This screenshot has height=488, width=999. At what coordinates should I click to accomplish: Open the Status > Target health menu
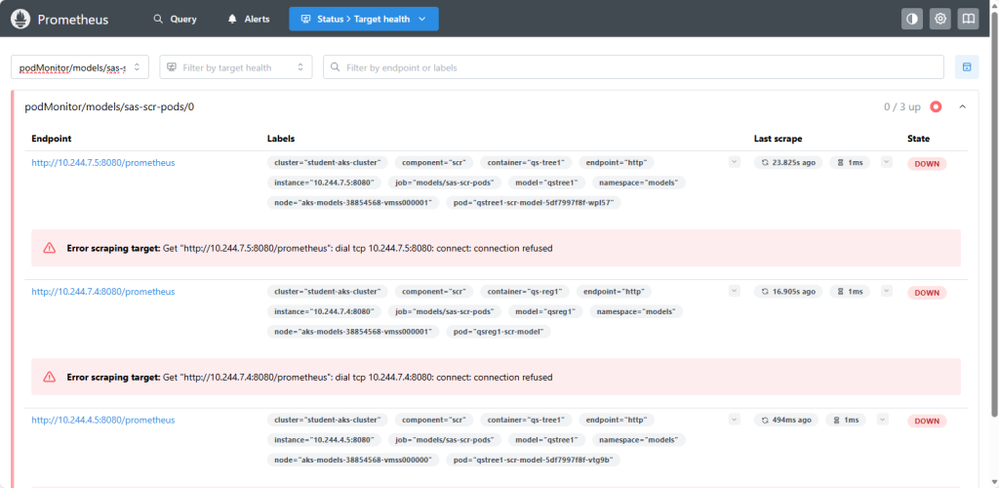tap(364, 19)
